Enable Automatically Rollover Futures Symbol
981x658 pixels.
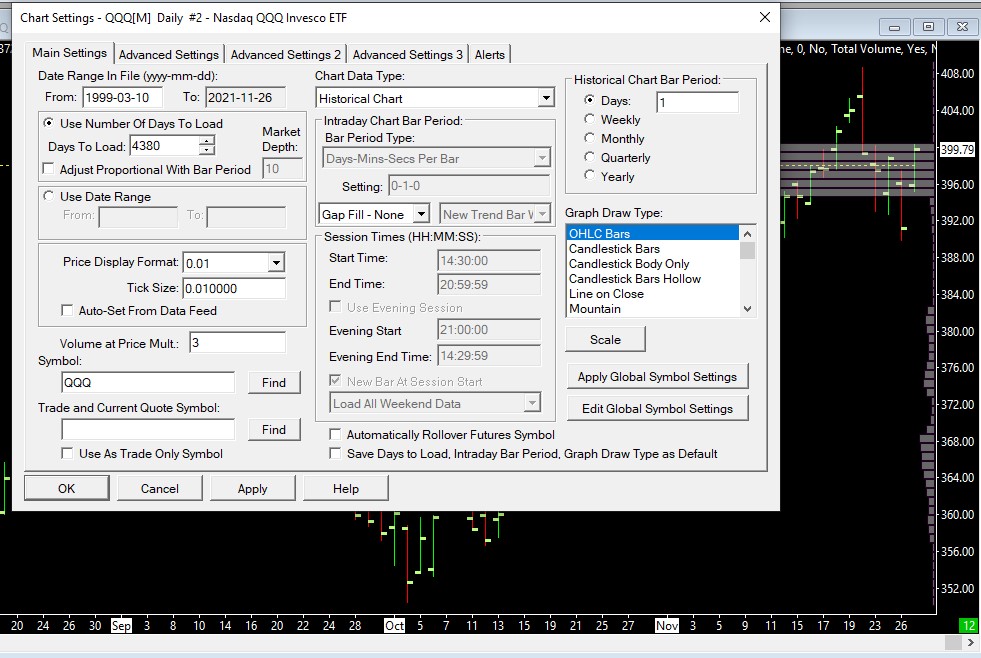click(336, 435)
